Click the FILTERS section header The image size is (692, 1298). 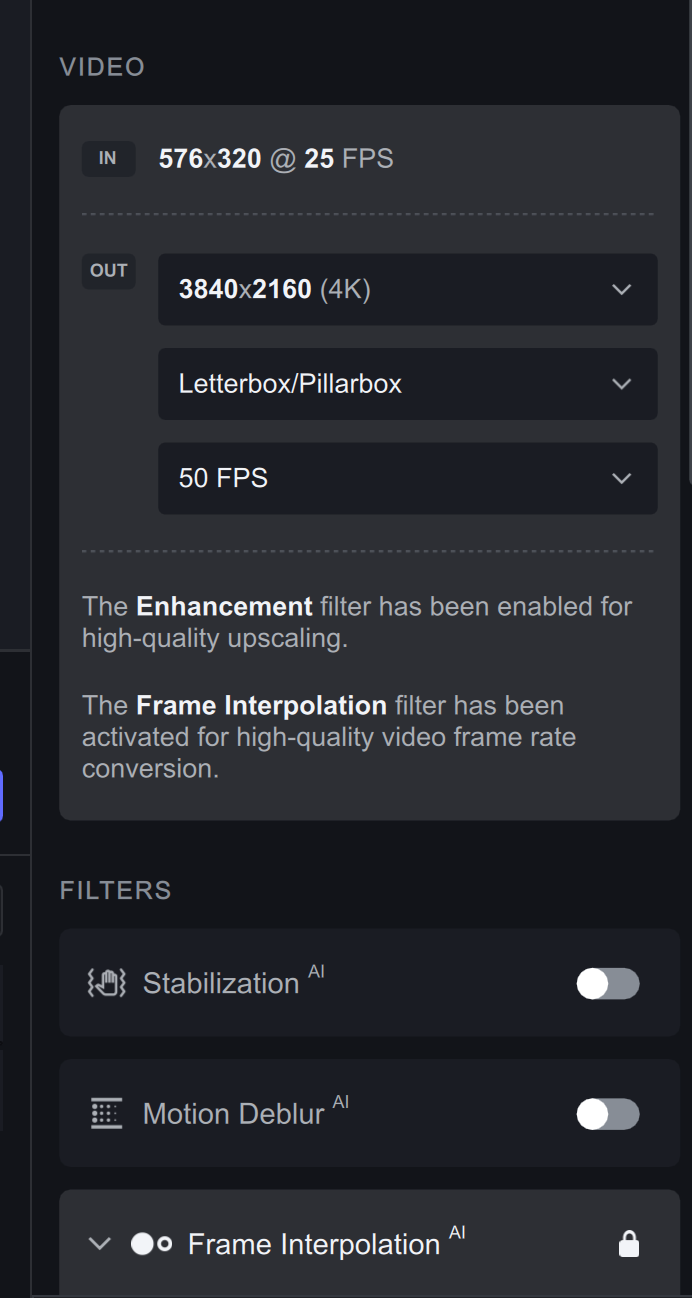pyautogui.click(x=115, y=890)
